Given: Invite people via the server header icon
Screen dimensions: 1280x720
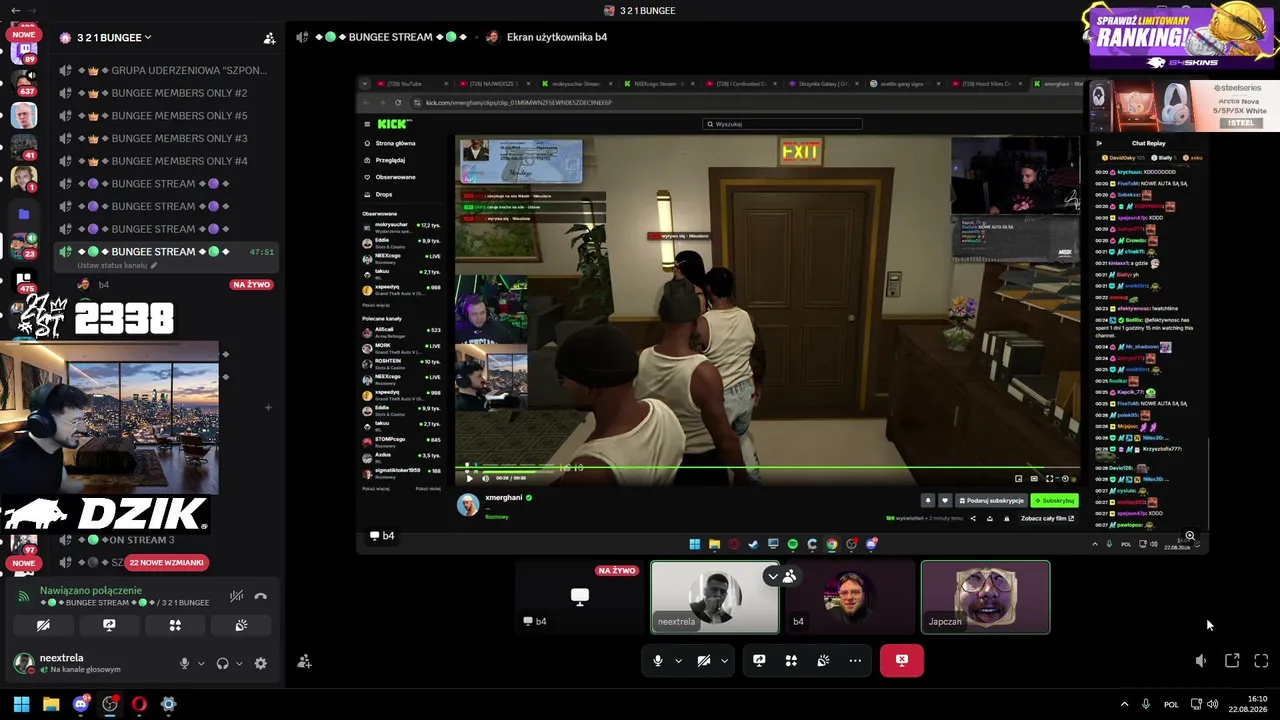Looking at the screenshot, I should (269, 38).
